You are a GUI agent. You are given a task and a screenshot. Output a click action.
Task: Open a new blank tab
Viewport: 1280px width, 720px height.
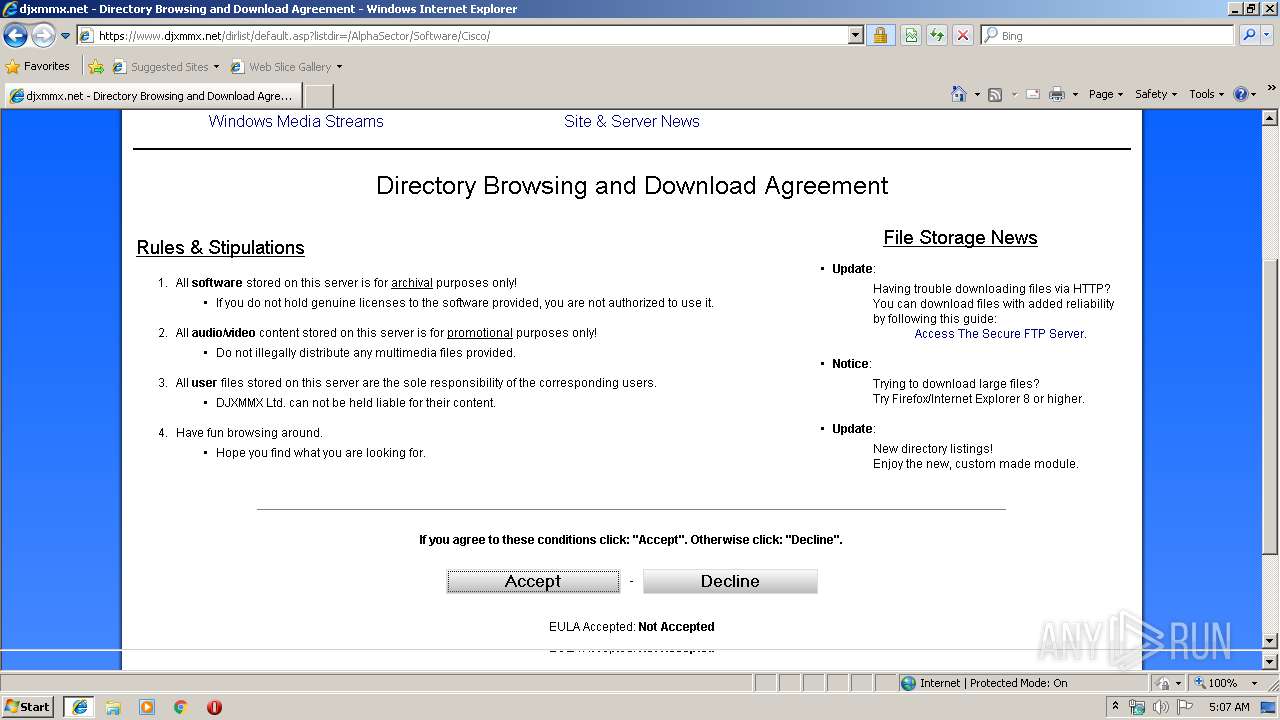point(318,96)
